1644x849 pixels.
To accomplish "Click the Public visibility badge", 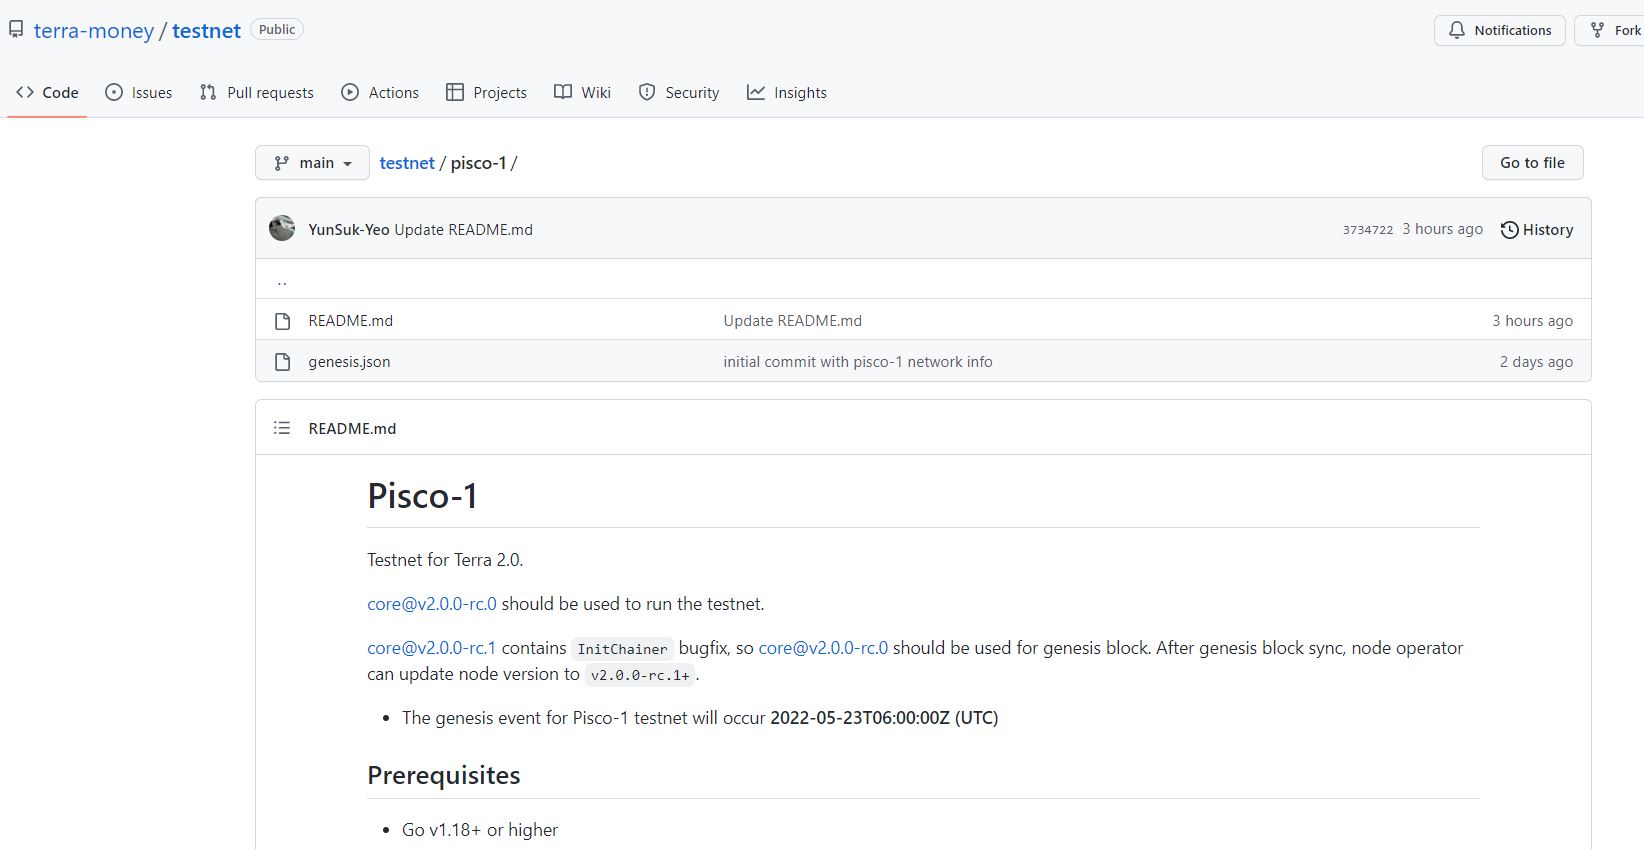I will tap(277, 30).
